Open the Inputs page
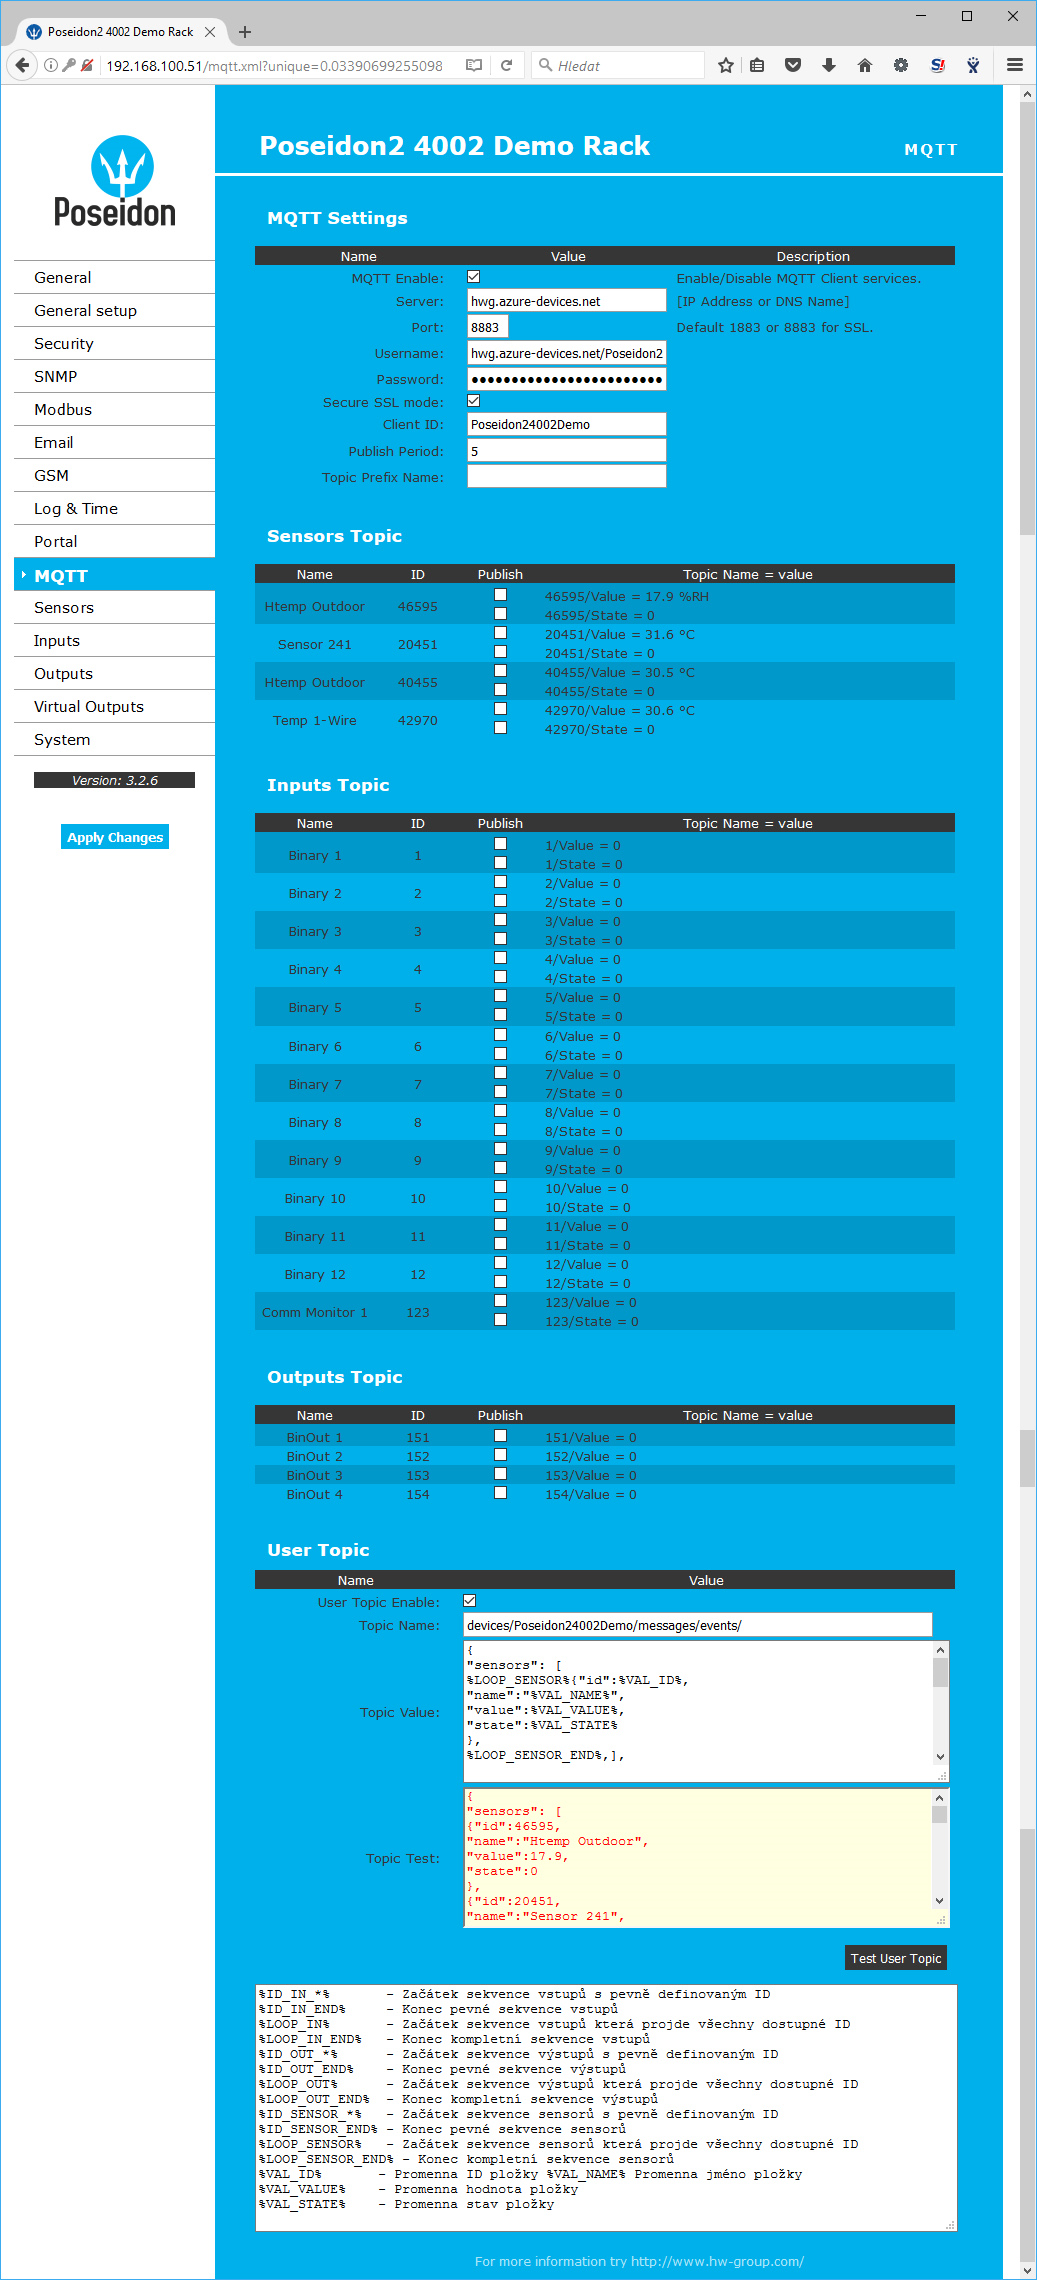 pos(114,640)
